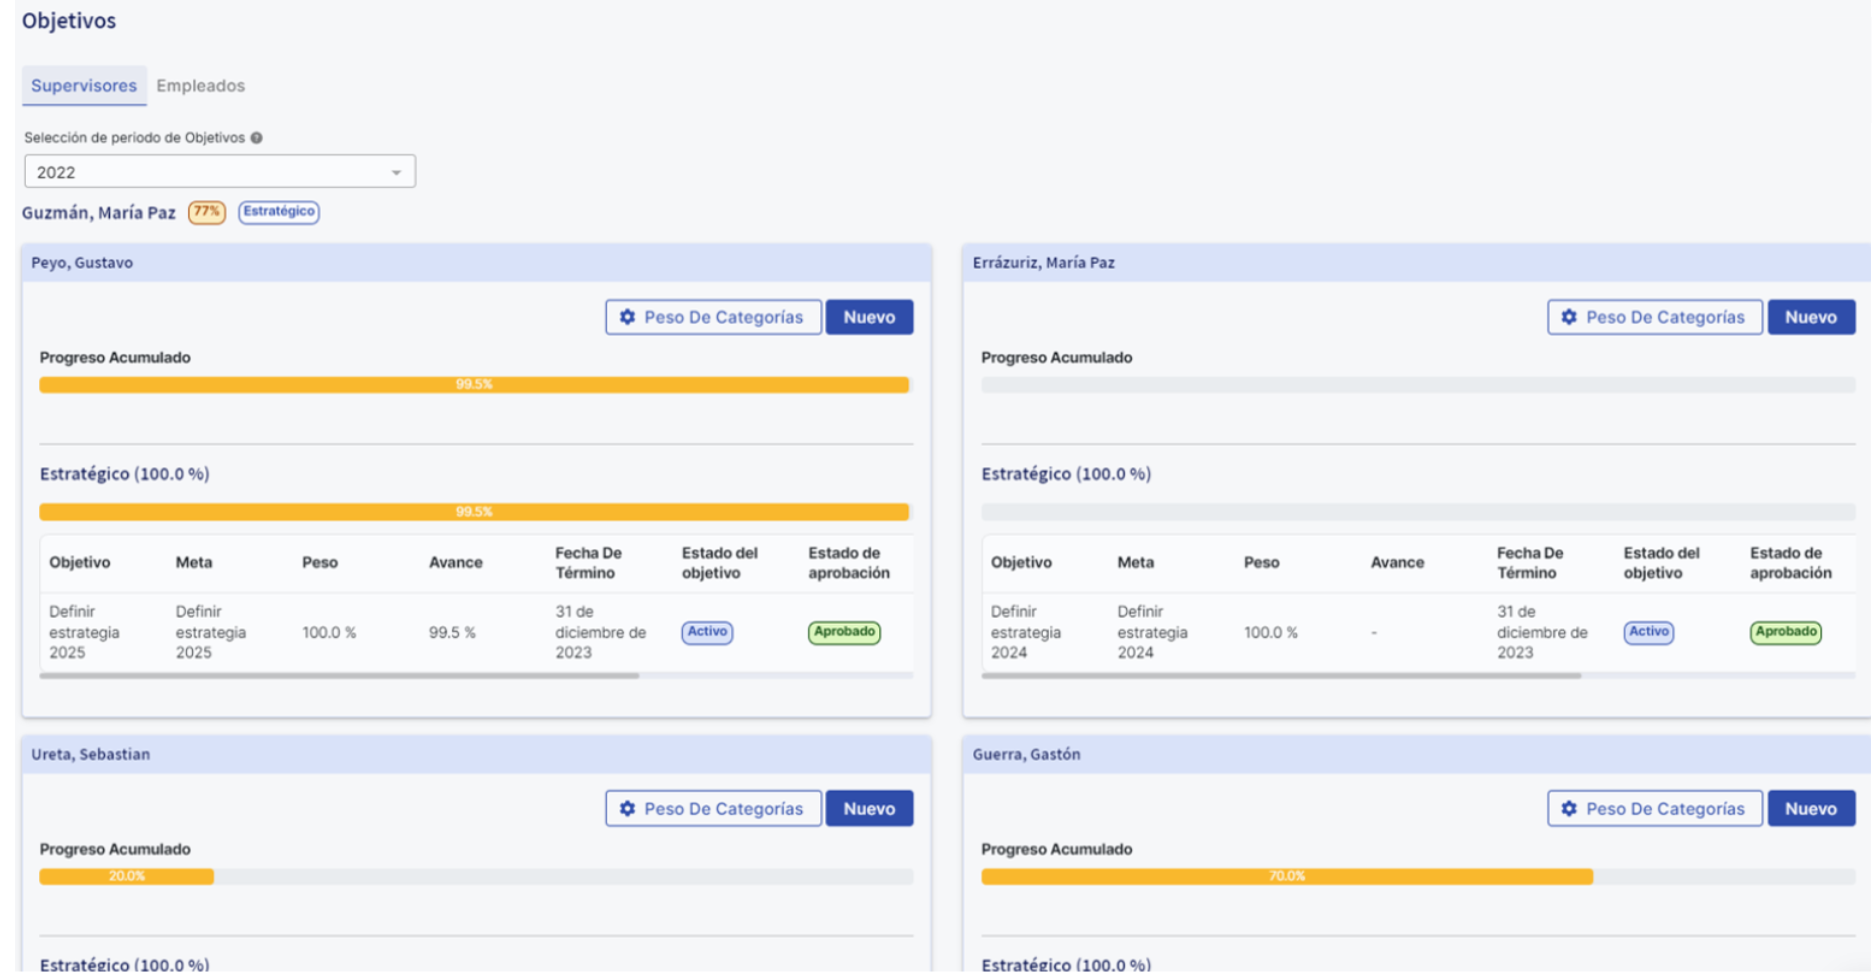Create new objective for Guerra, Gastón
This screenshot has height=976, width=1873.
pyautogui.click(x=1810, y=809)
